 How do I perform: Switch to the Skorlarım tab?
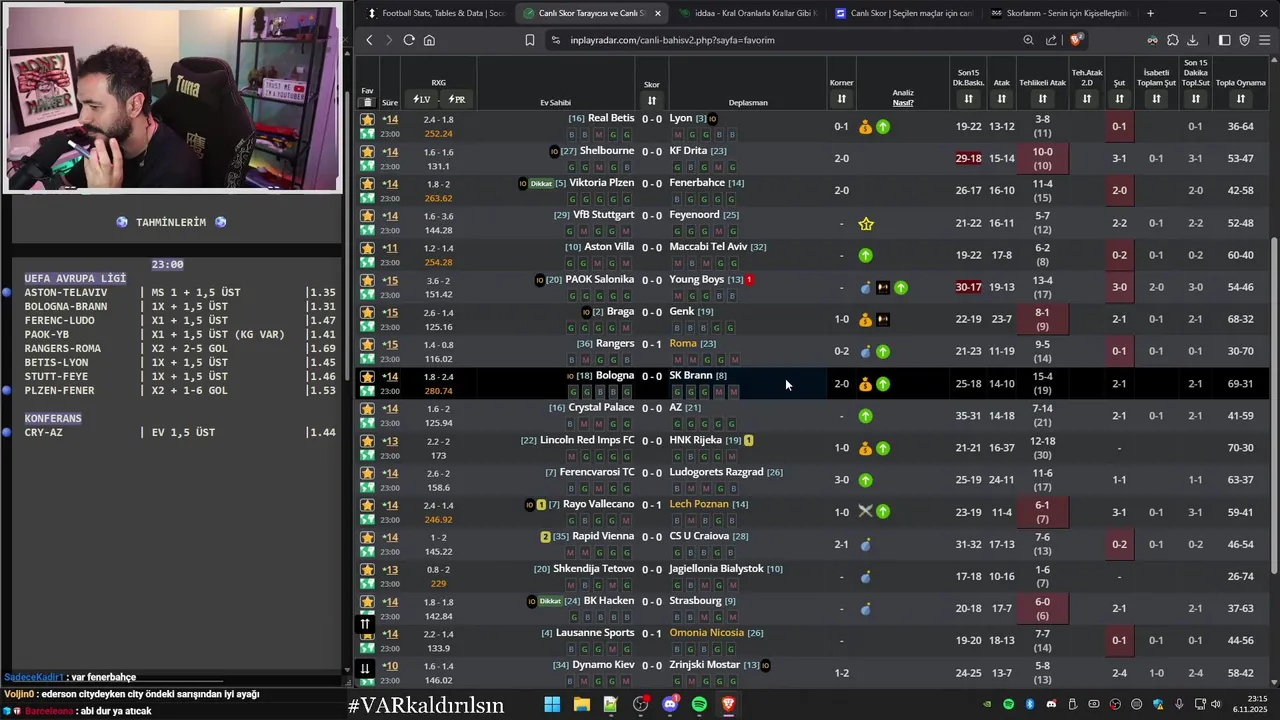pyautogui.click(x=1060, y=13)
